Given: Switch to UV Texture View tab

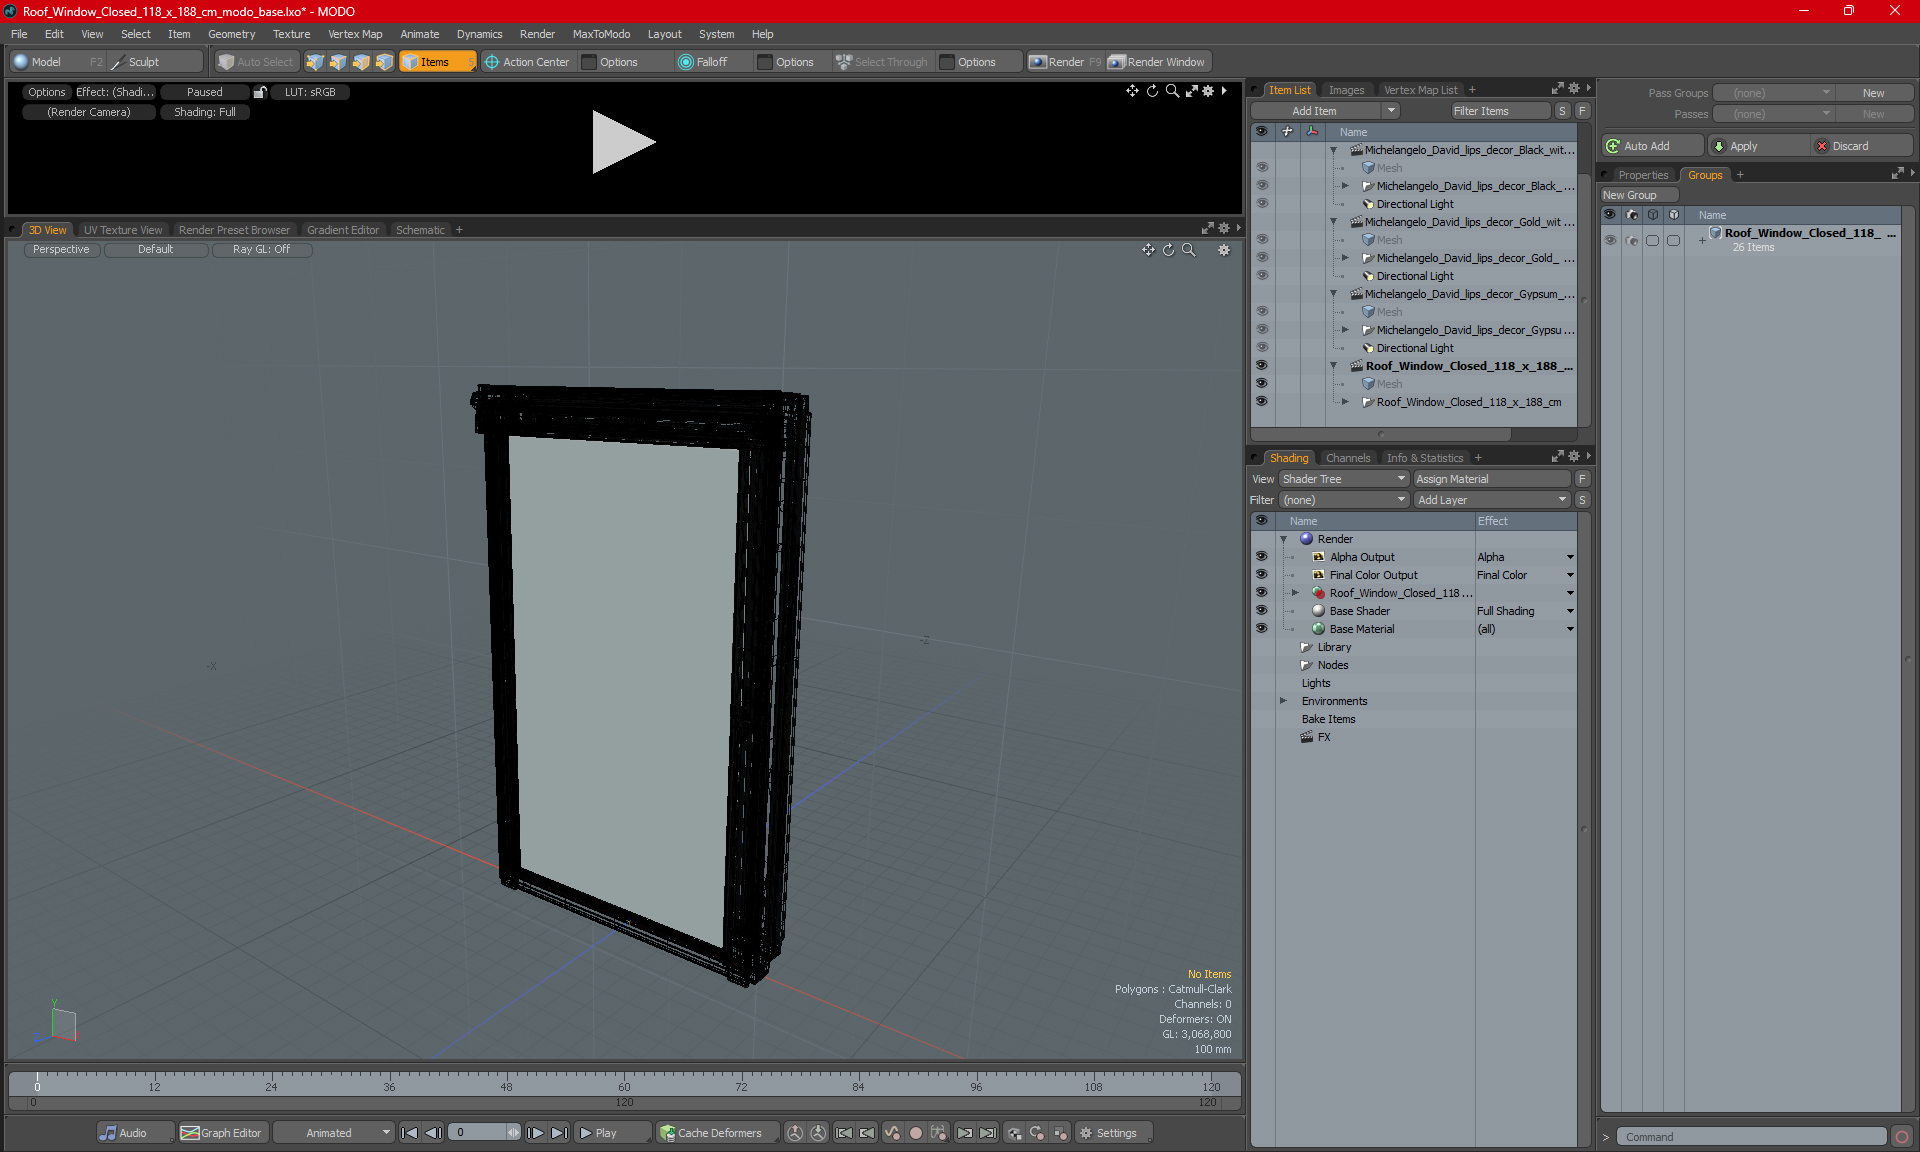Looking at the screenshot, I should [x=123, y=230].
